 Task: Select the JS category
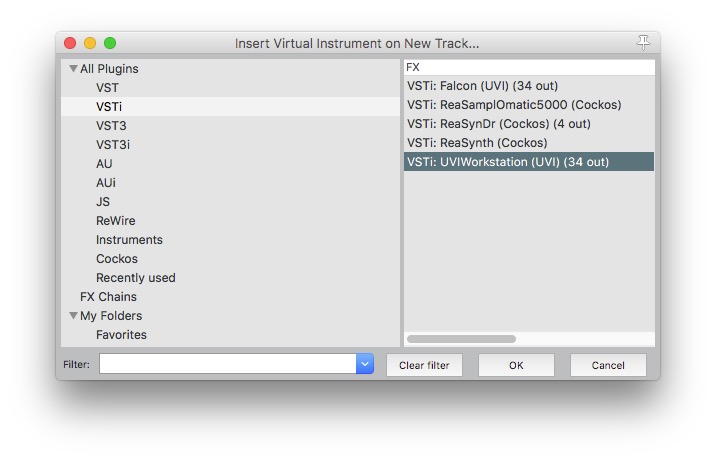(103, 202)
